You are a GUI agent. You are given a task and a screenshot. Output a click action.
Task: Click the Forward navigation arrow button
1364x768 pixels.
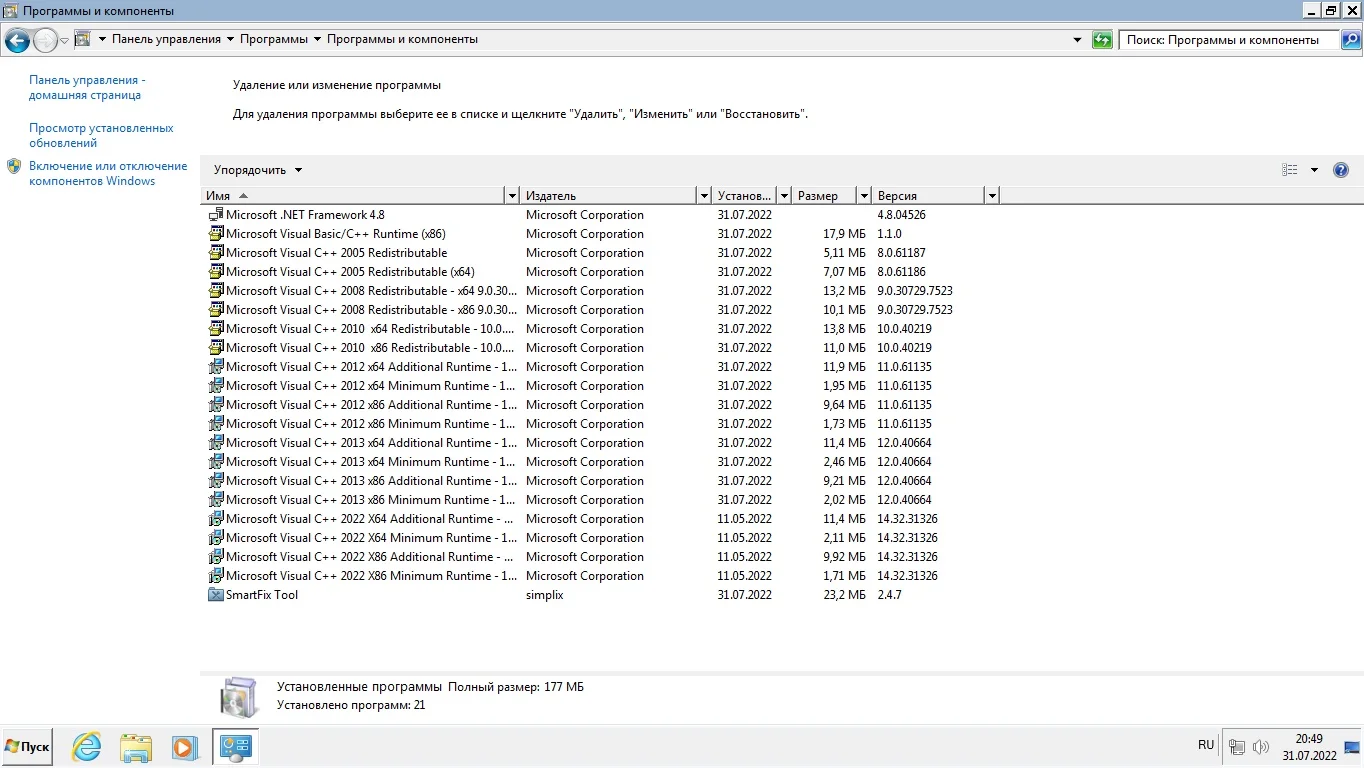(45, 40)
